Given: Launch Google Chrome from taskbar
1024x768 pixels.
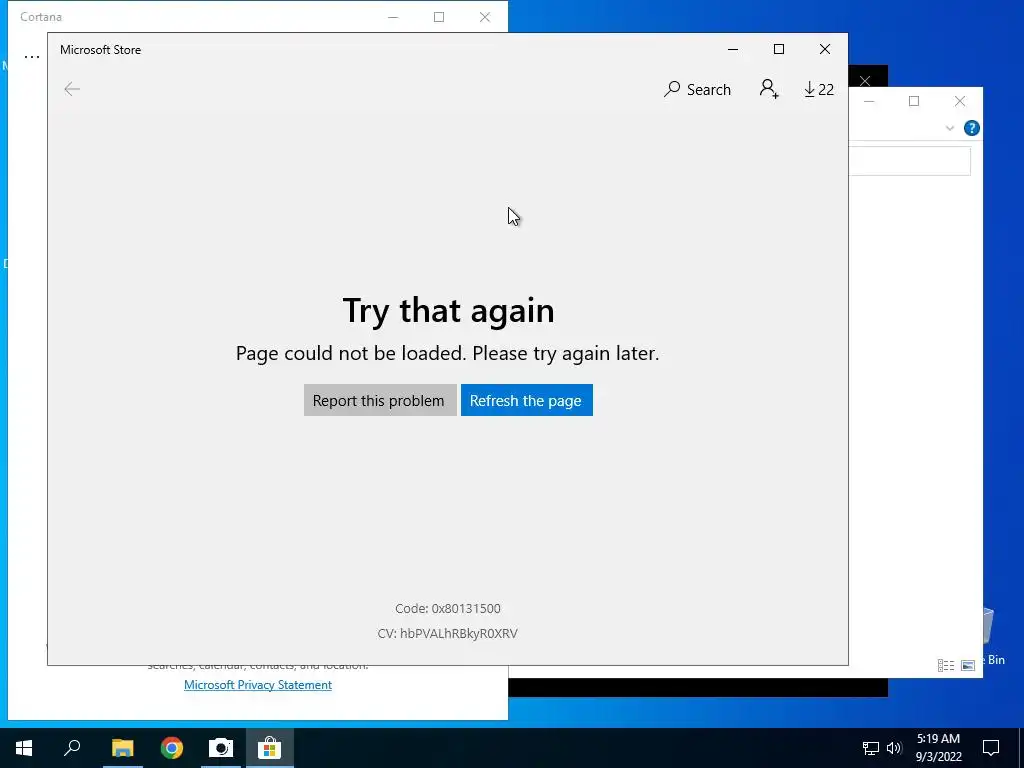Looking at the screenshot, I should 172,748.
